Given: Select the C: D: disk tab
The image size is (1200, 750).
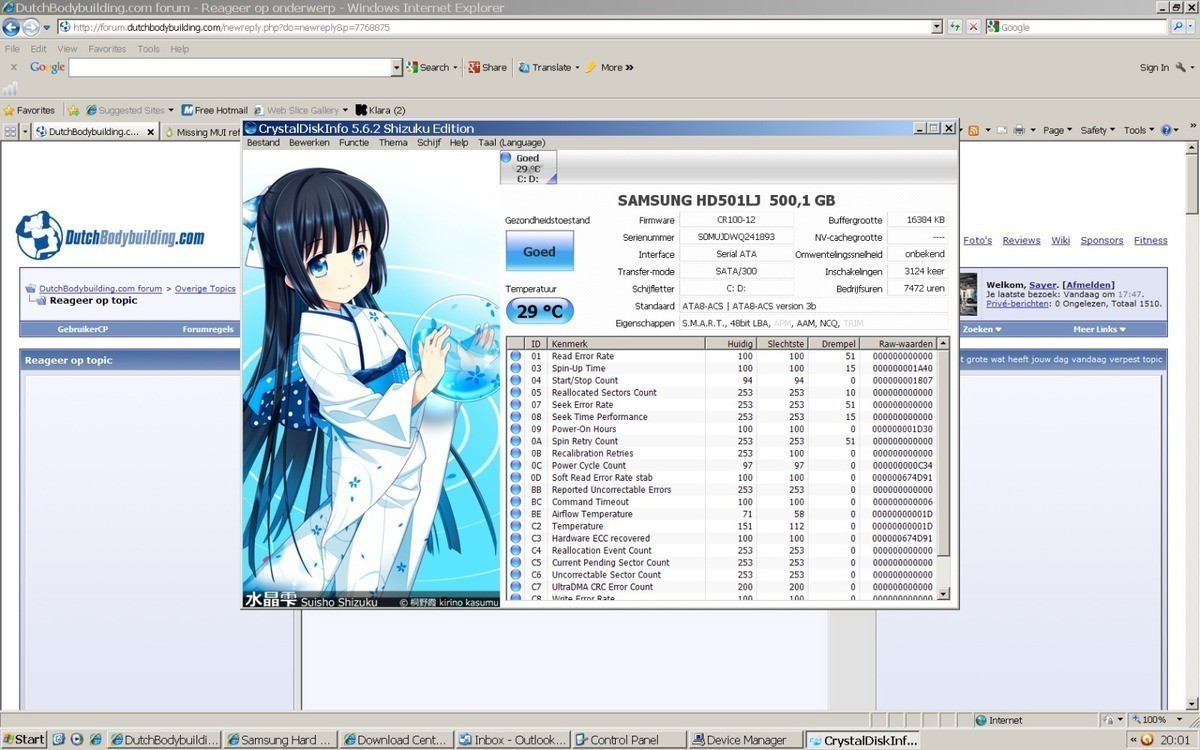Looking at the screenshot, I should point(527,168).
